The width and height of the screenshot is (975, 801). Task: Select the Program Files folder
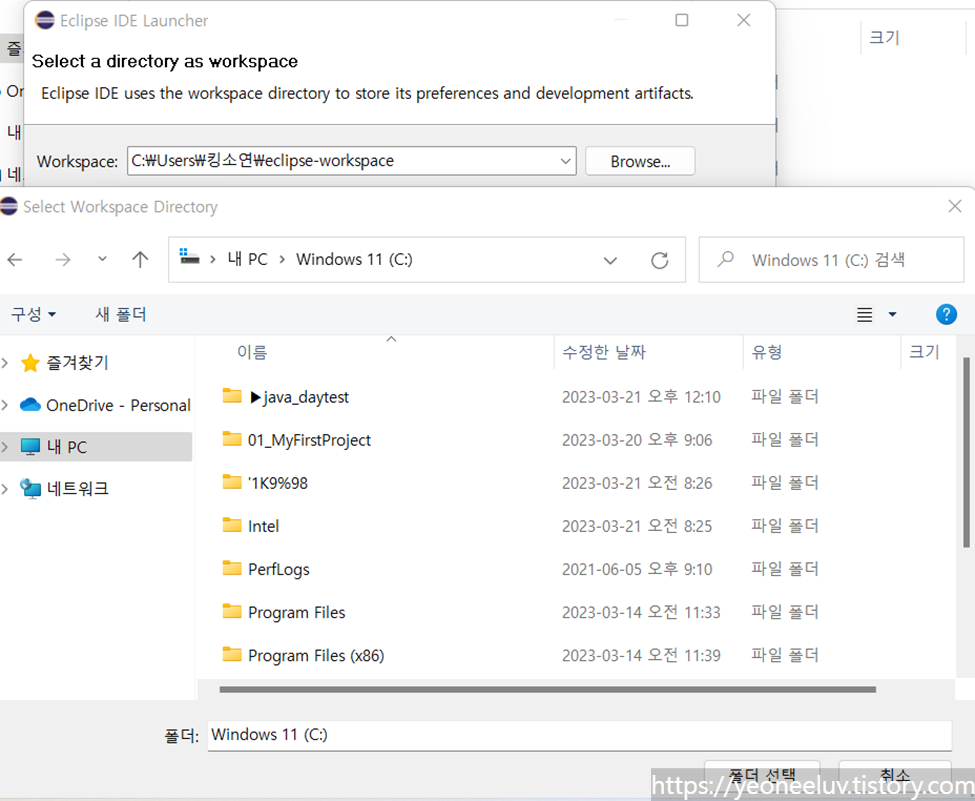click(x=296, y=613)
